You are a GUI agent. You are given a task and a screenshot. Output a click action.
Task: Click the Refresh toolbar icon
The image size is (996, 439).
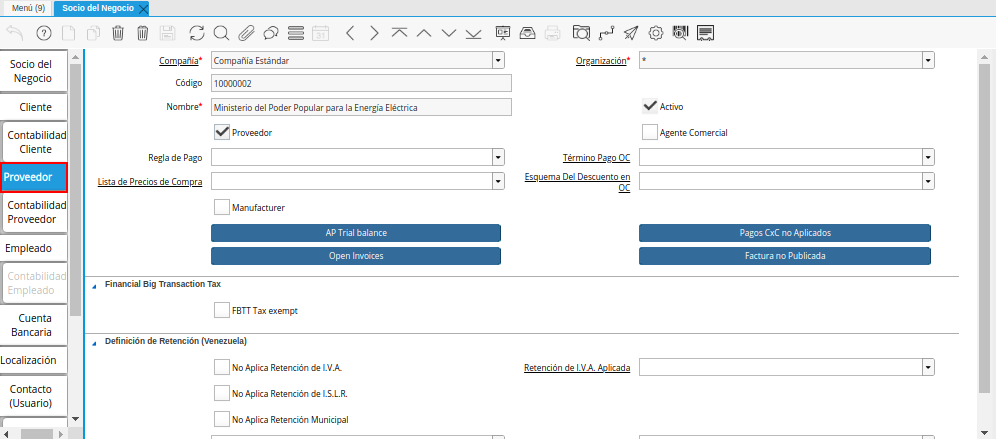(x=196, y=33)
